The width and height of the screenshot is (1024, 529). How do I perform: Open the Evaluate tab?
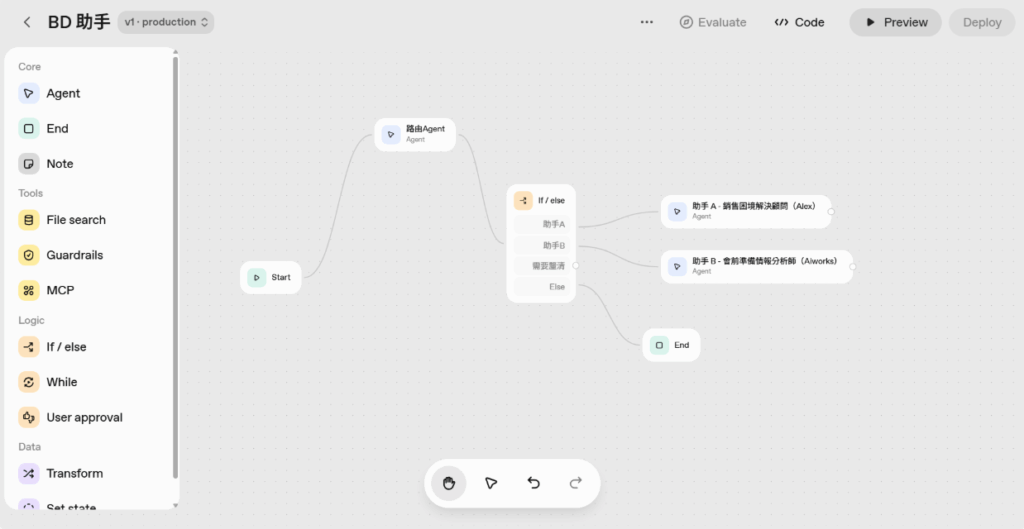(x=713, y=22)
